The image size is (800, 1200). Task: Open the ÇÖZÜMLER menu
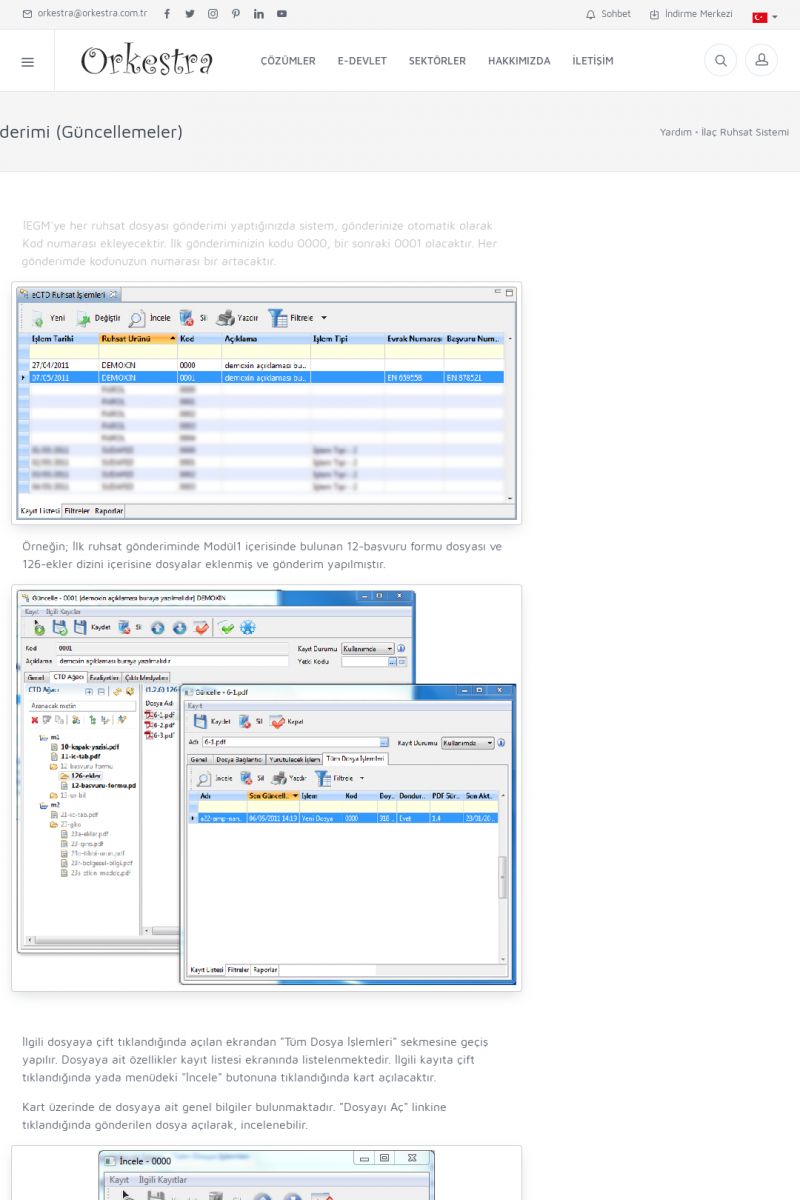click(288, 61)
